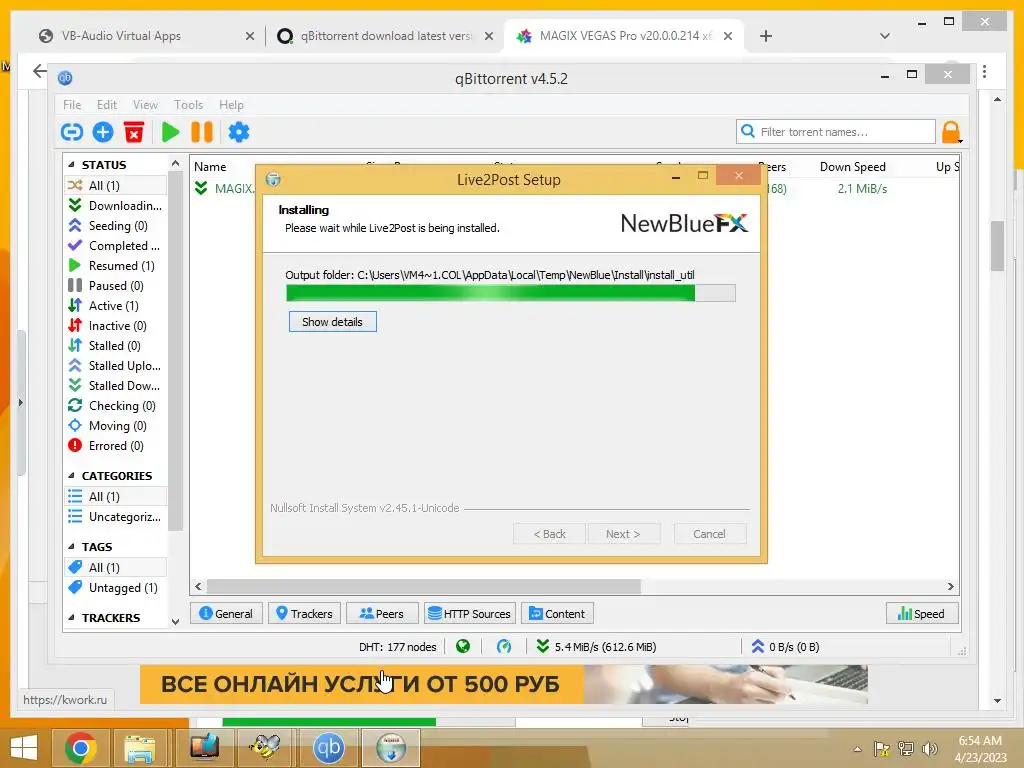Screen dimensions: 1024x768
Task: Open the browser tab search dropdown
Action: point(885,36)
